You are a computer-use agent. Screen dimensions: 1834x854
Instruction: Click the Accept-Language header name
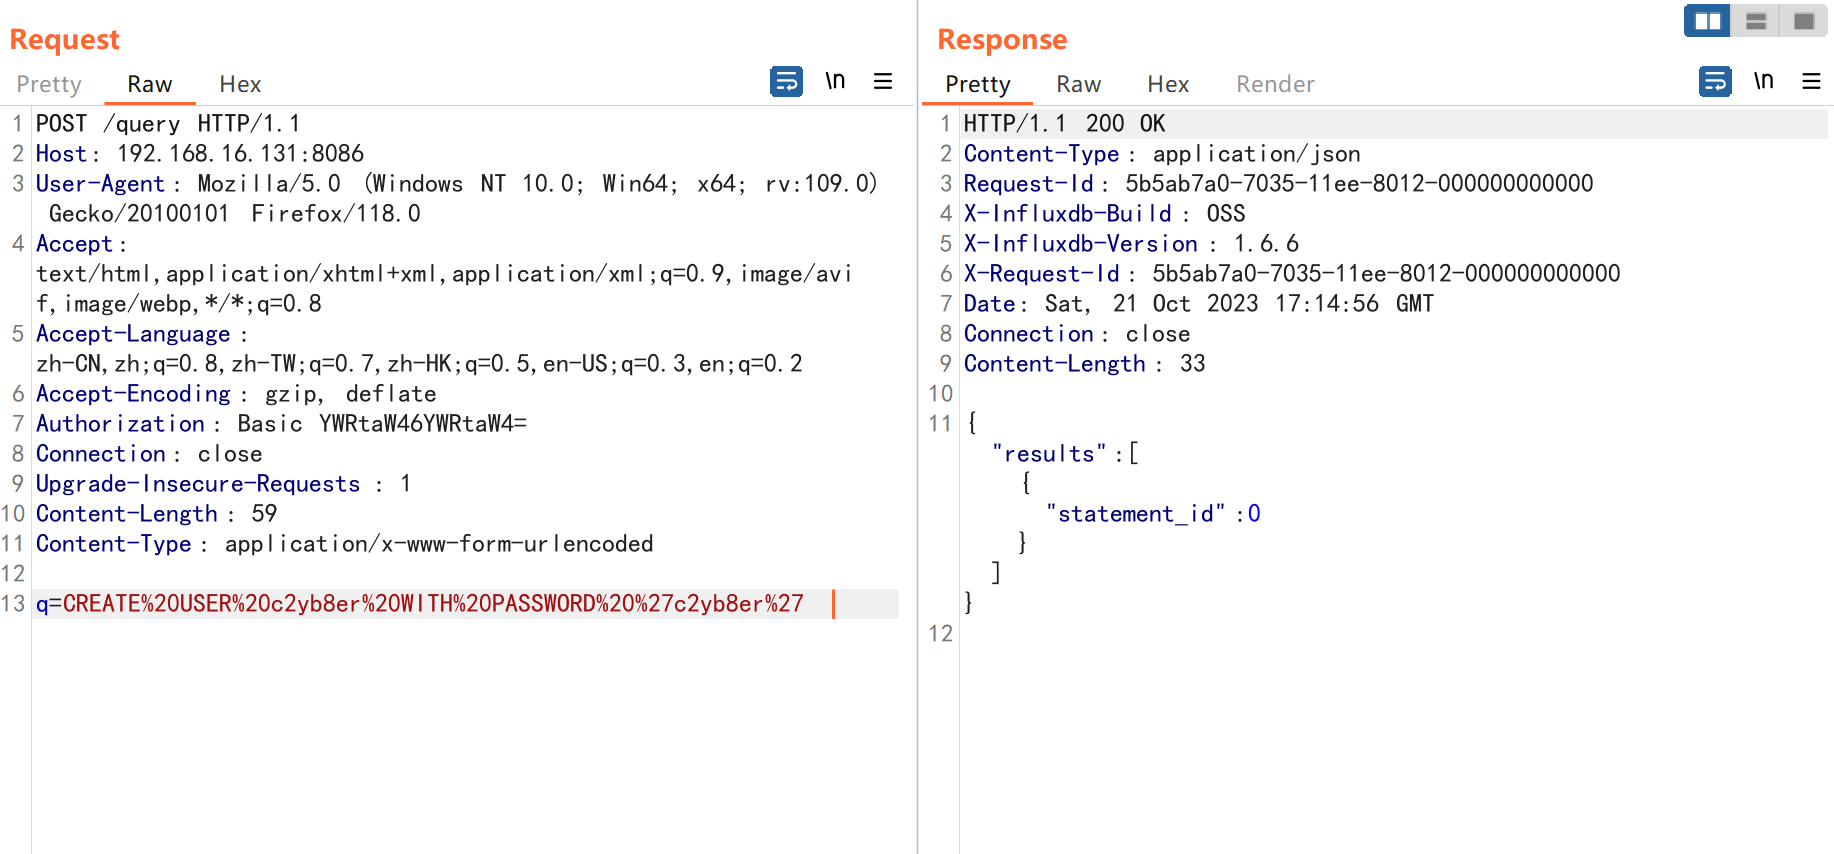(133, 334)
